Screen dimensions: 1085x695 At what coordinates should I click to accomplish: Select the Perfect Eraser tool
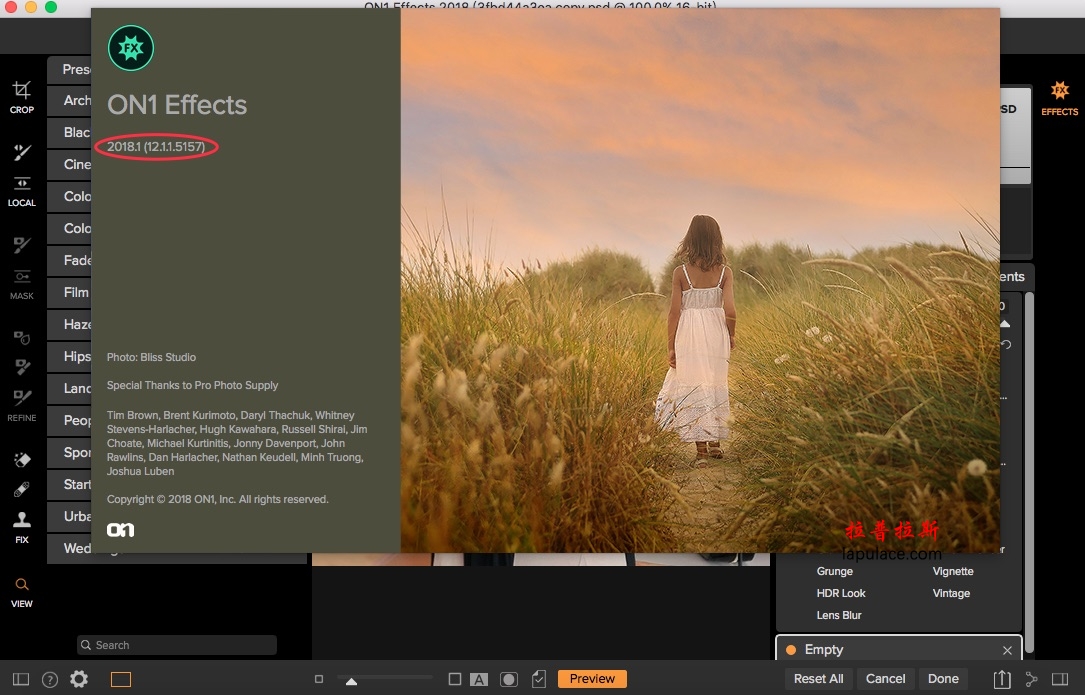coord(21,460)
